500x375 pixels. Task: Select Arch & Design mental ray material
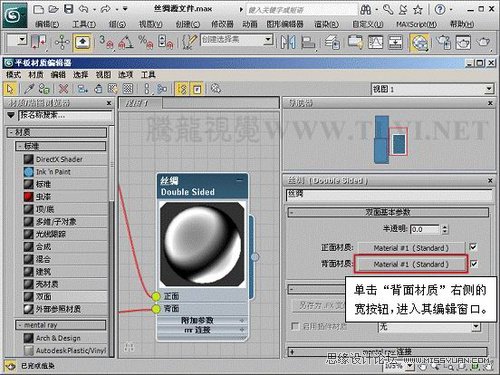click(x=65, y=338)
